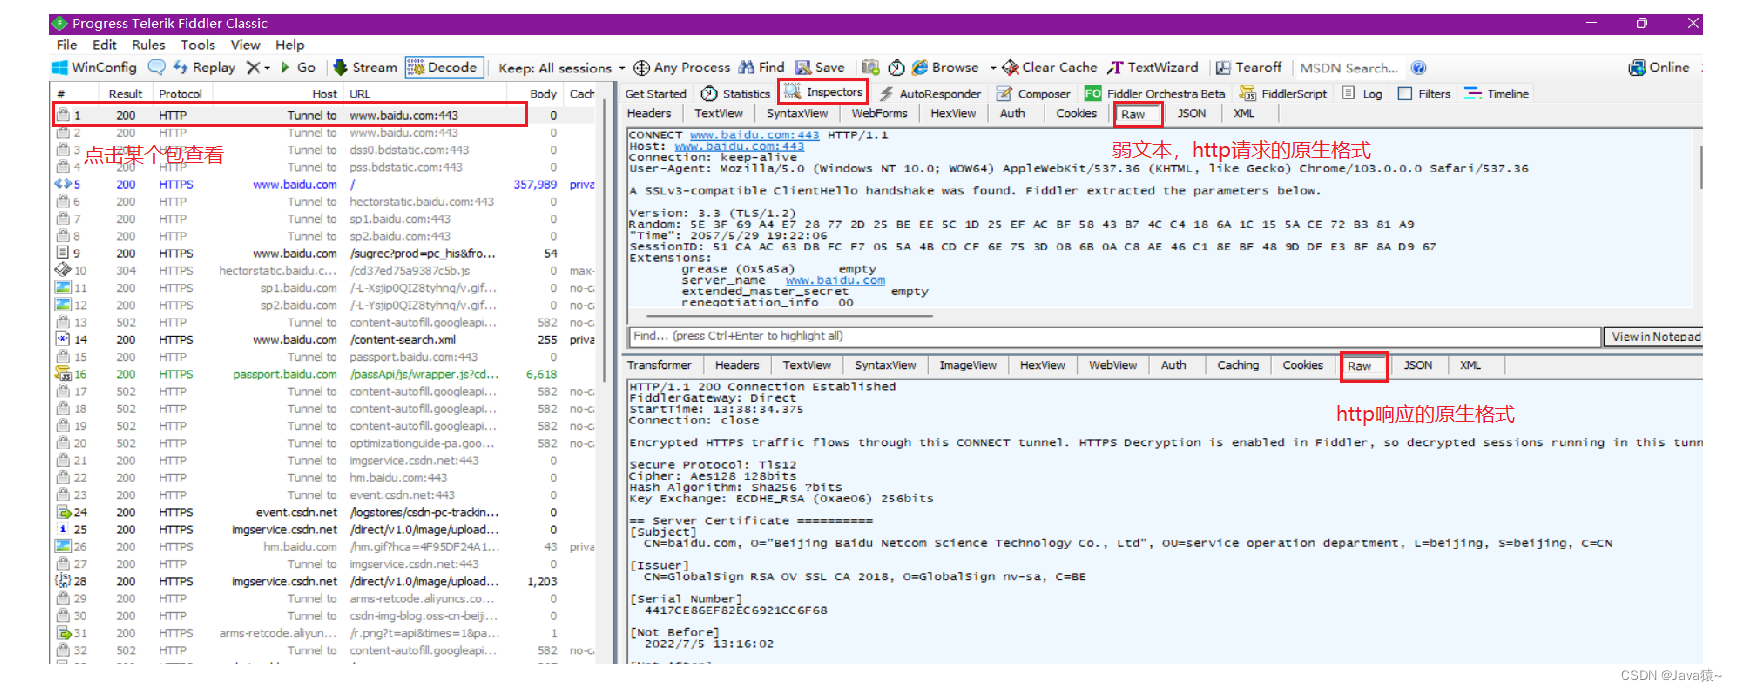The image size is (1737, 691).
Task: Sort sessions by Protocol column header
Action: 180,93
